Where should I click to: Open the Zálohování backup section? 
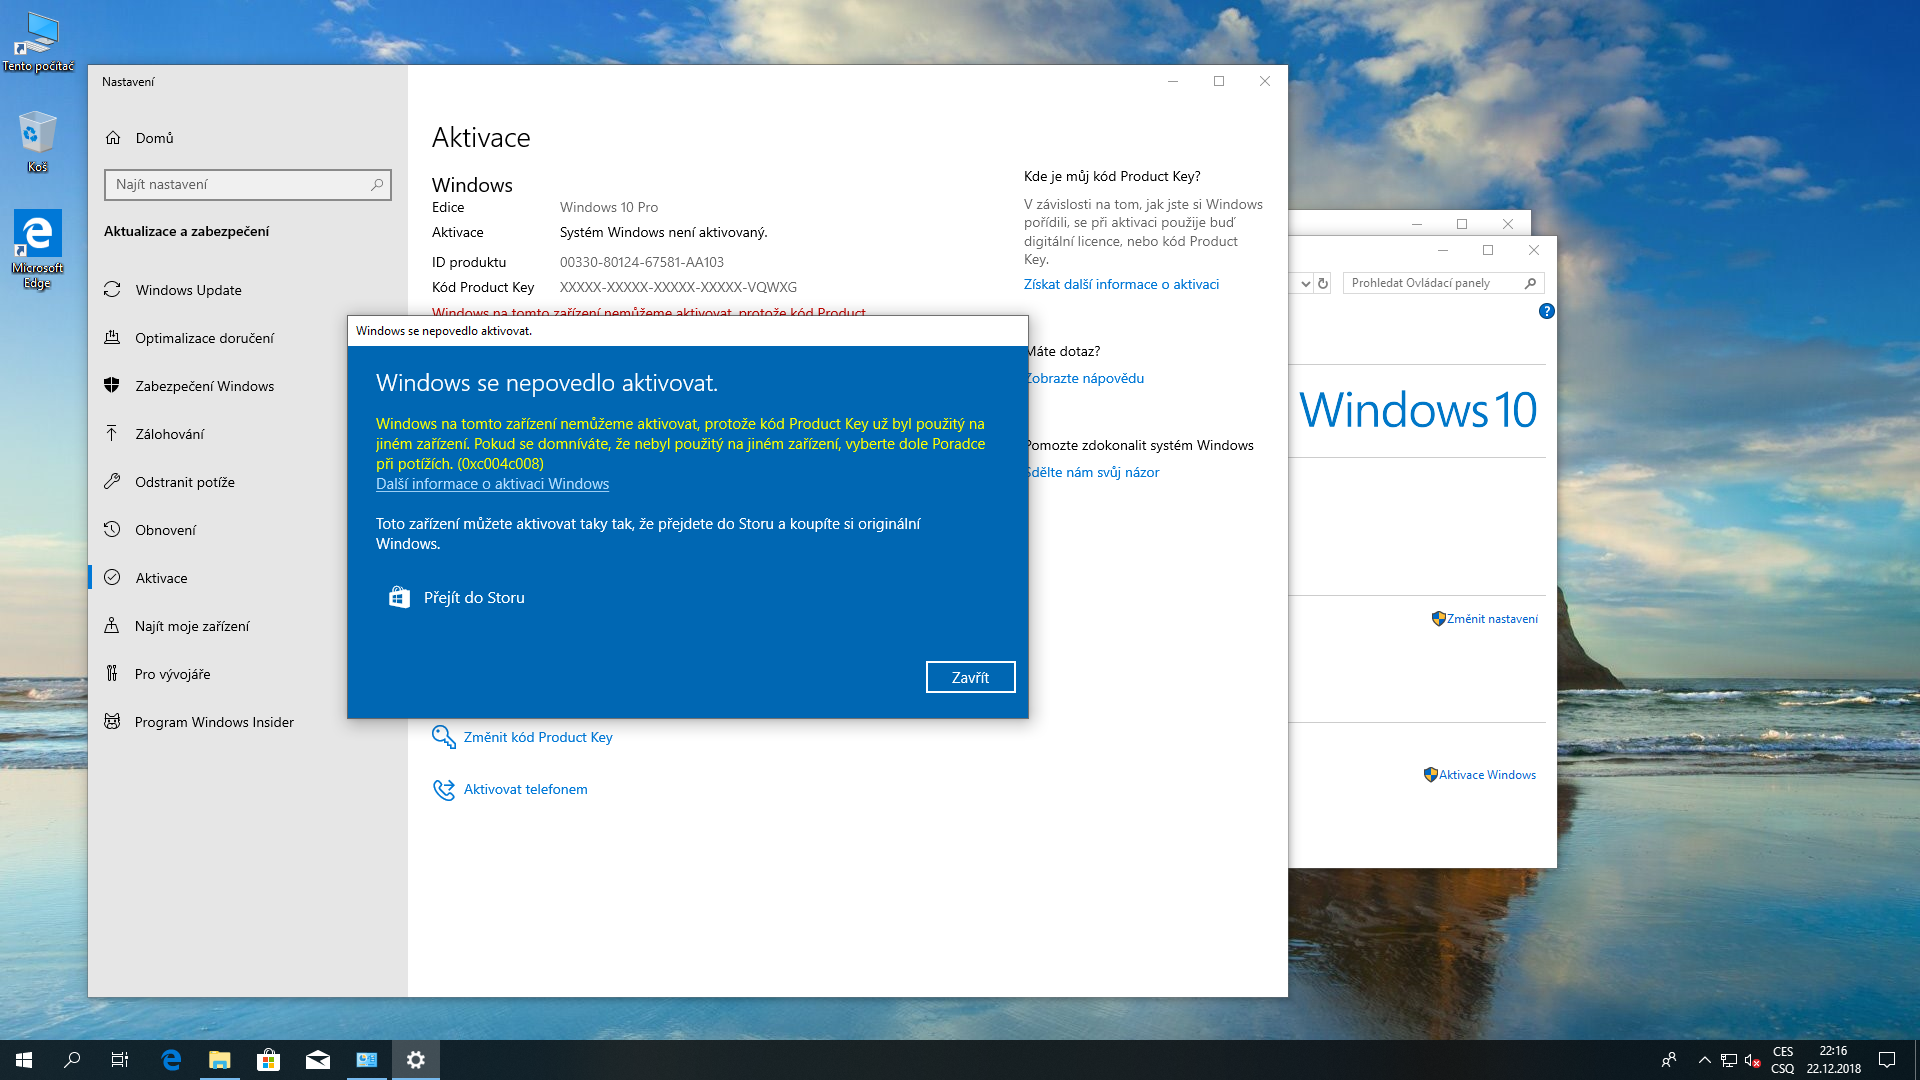(x=169, y=434)
